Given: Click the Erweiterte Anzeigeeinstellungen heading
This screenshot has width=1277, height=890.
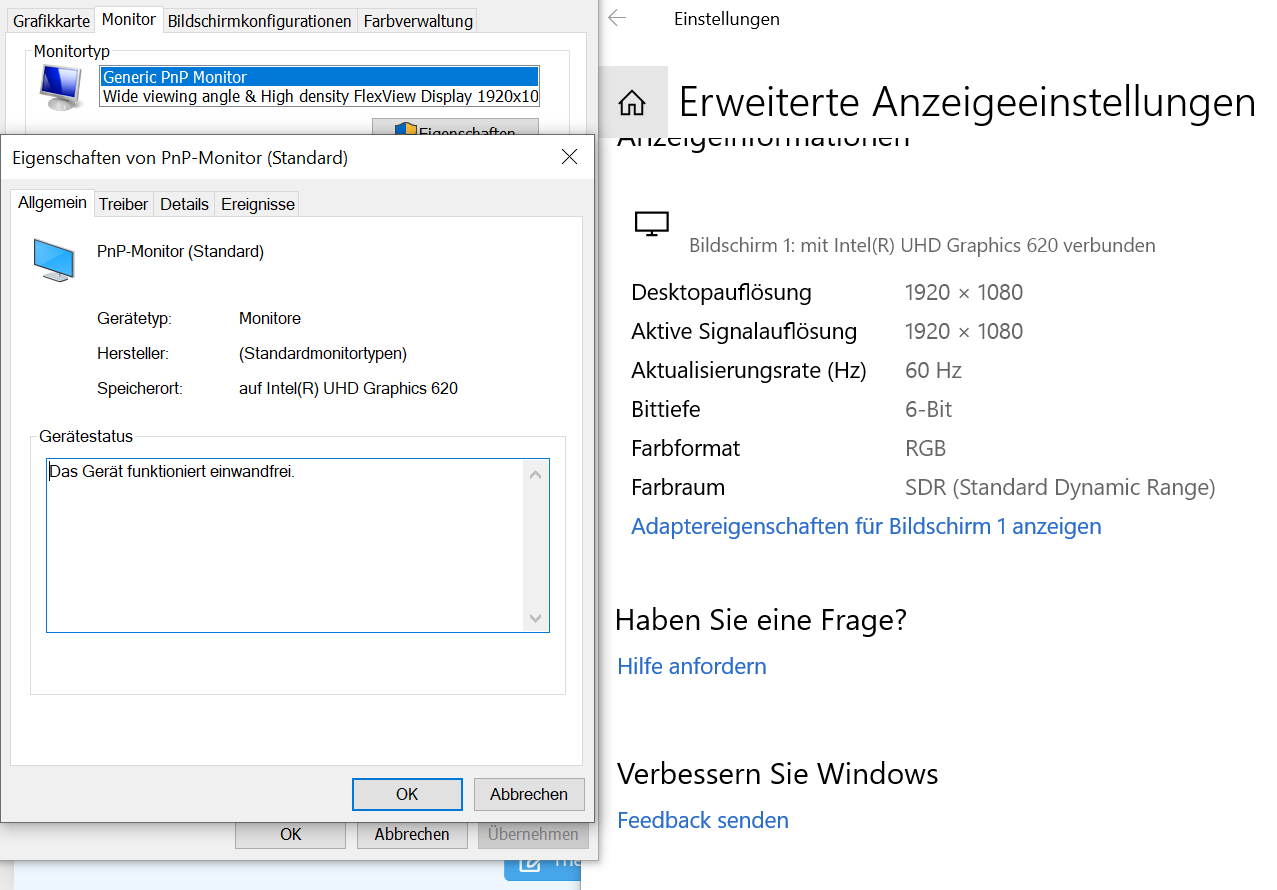Looking at the screenshot, I should coord(967,102).
